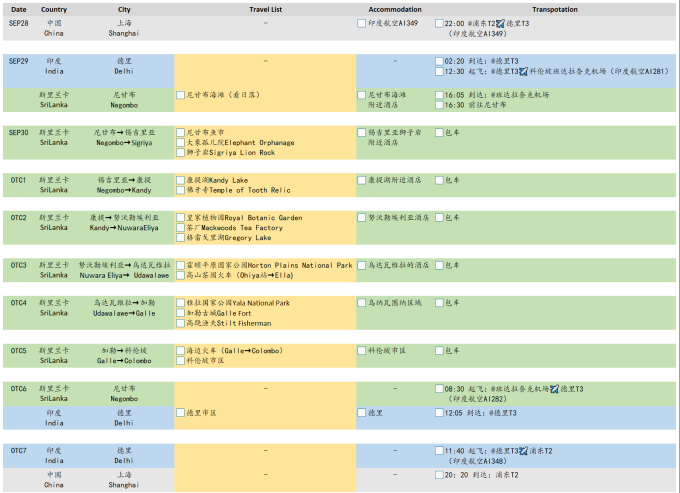Screen dimensions: 680x493
Task: Check the 02:20 Delhi T3 arrival box
Action: tap(439, 61)
